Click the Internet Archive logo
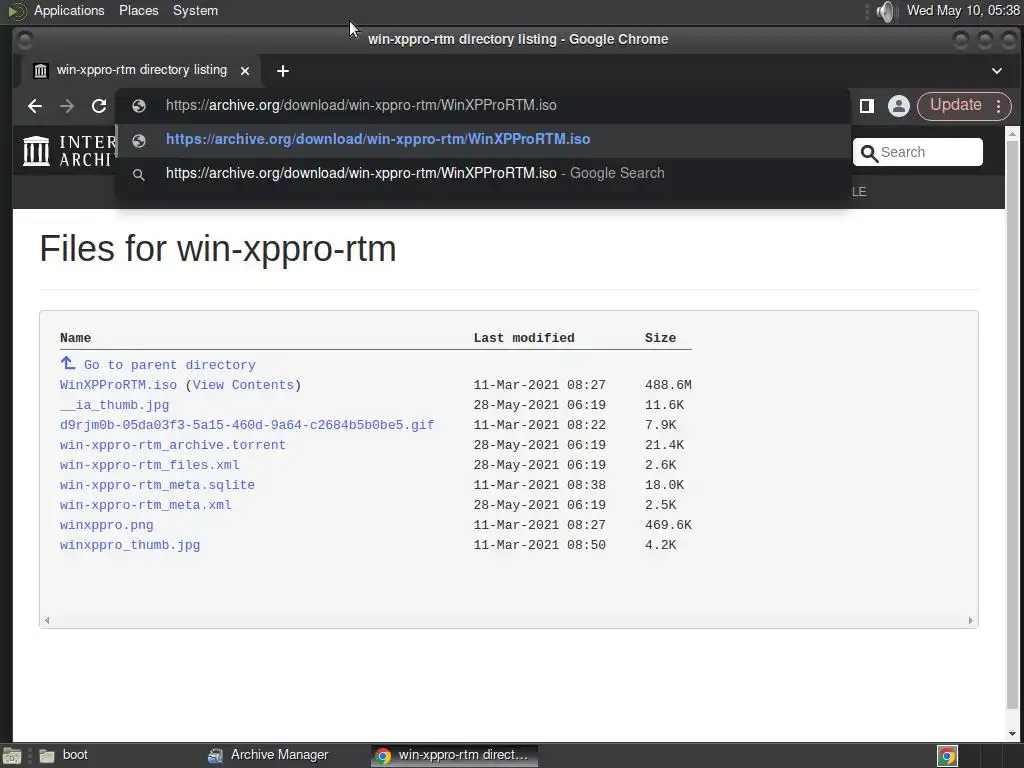 [68, 151]
